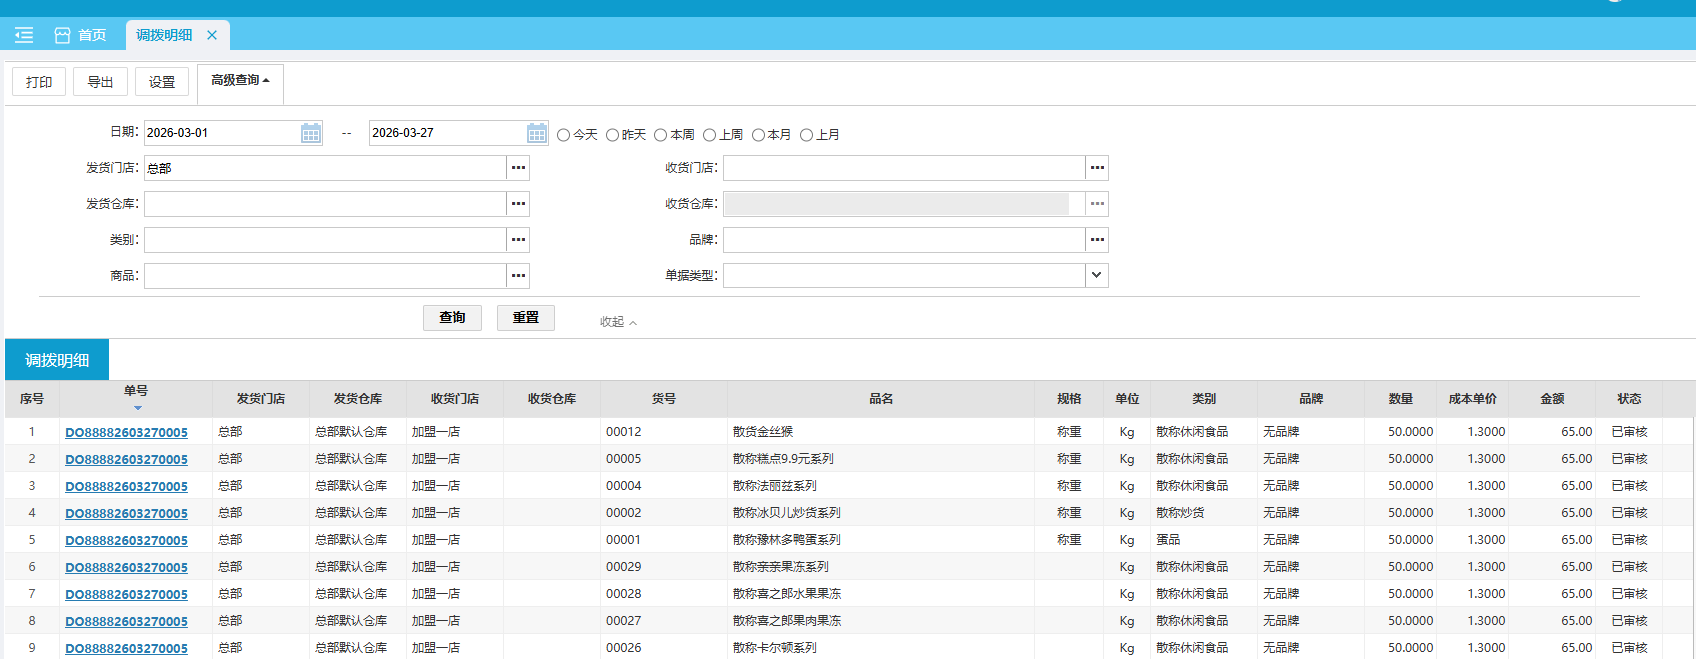Select the 今天 radio button
Viewport: 1696px width, 659px height.
point(564,135)
